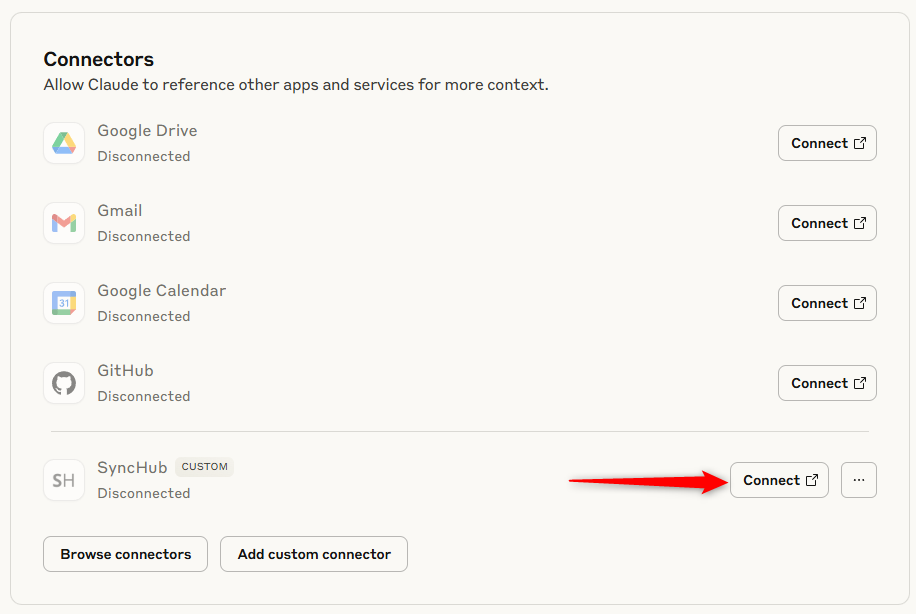Viewport: 916px width, 614px height.
Task: Select the GitHub name label
Action: (x=125, y=371)
